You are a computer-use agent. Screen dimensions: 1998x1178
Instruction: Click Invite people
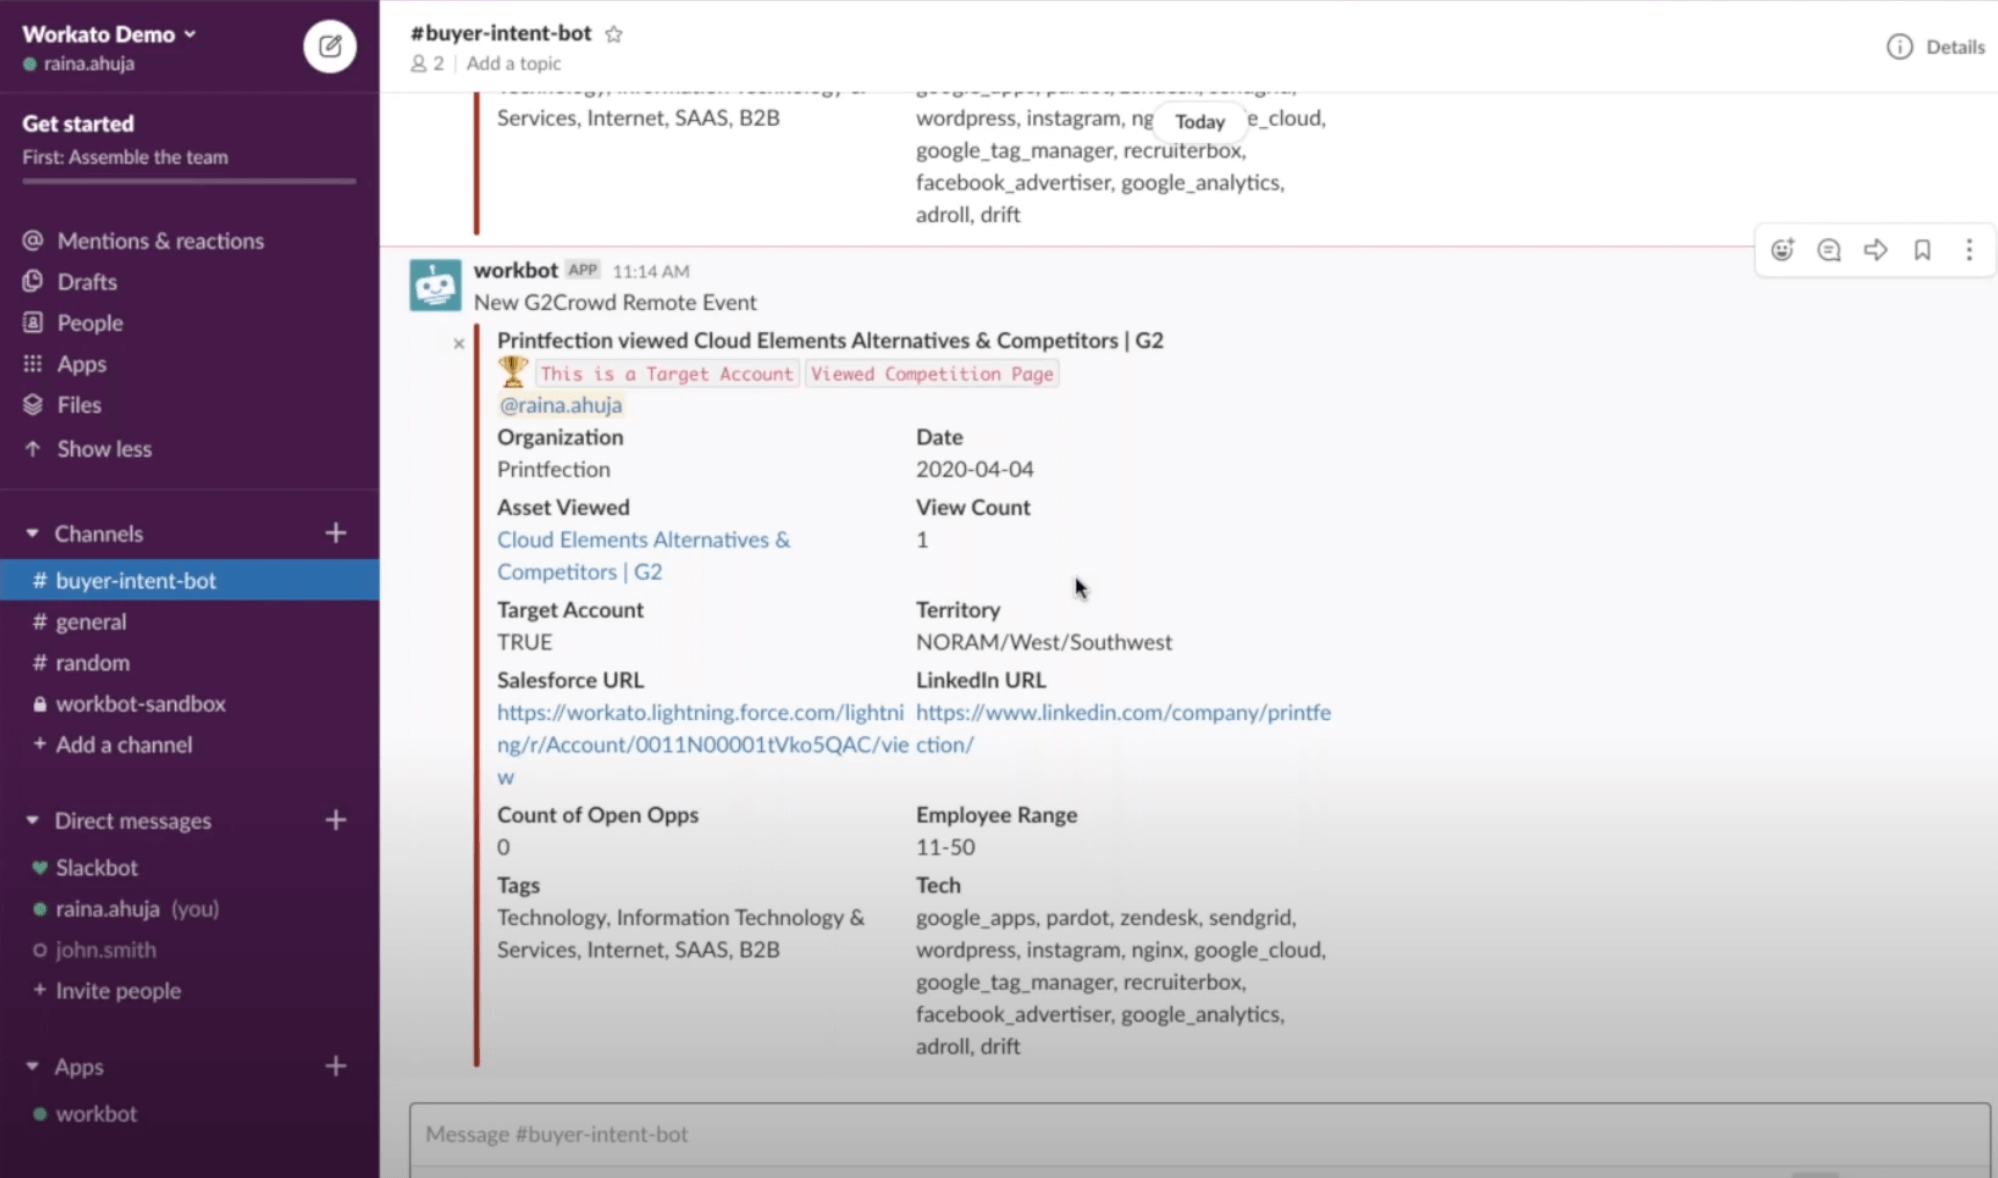[117, 991]
